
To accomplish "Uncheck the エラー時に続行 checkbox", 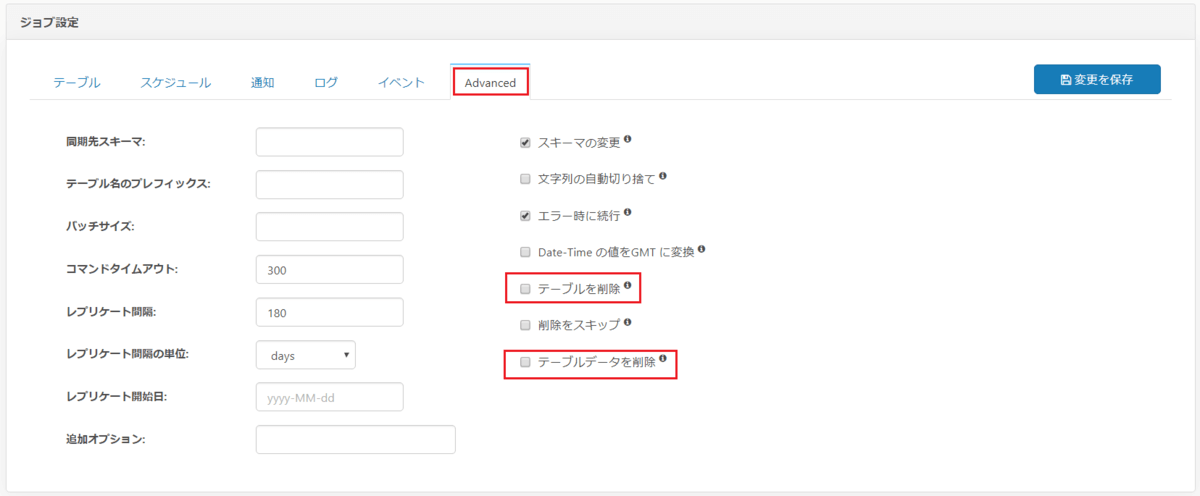I will point(525,215).
